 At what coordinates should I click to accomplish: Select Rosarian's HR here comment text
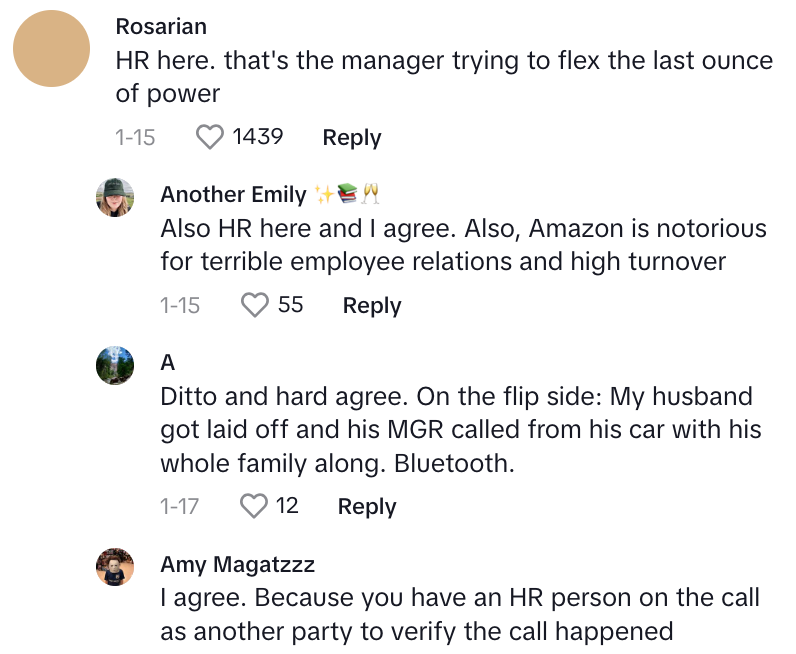click(x=444, y=77)
